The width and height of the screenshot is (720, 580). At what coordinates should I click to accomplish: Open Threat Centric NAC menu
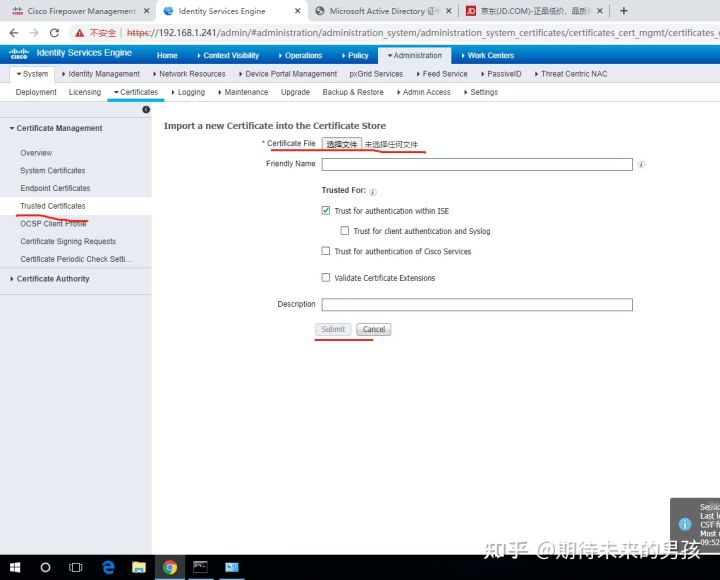[x=571, y=73]
